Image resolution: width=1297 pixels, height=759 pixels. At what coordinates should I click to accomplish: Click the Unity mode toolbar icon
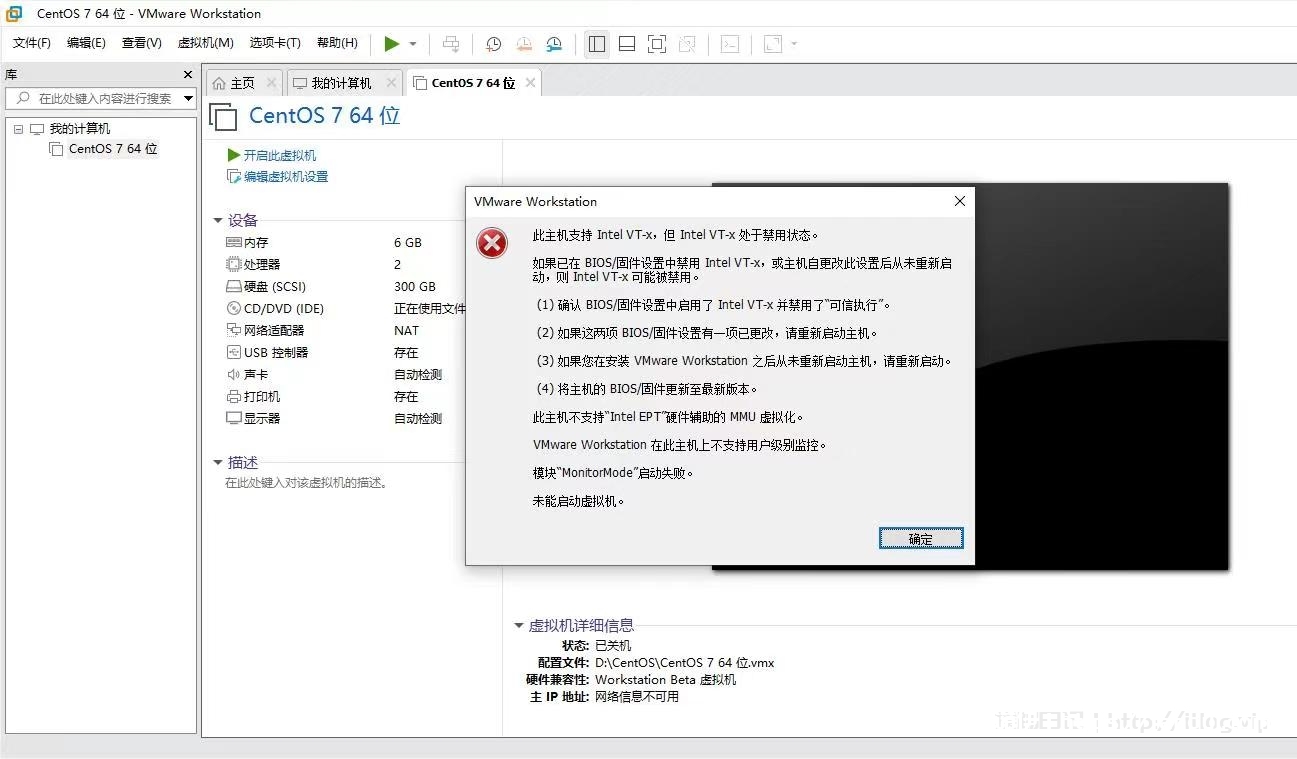(x=687, y=44)
